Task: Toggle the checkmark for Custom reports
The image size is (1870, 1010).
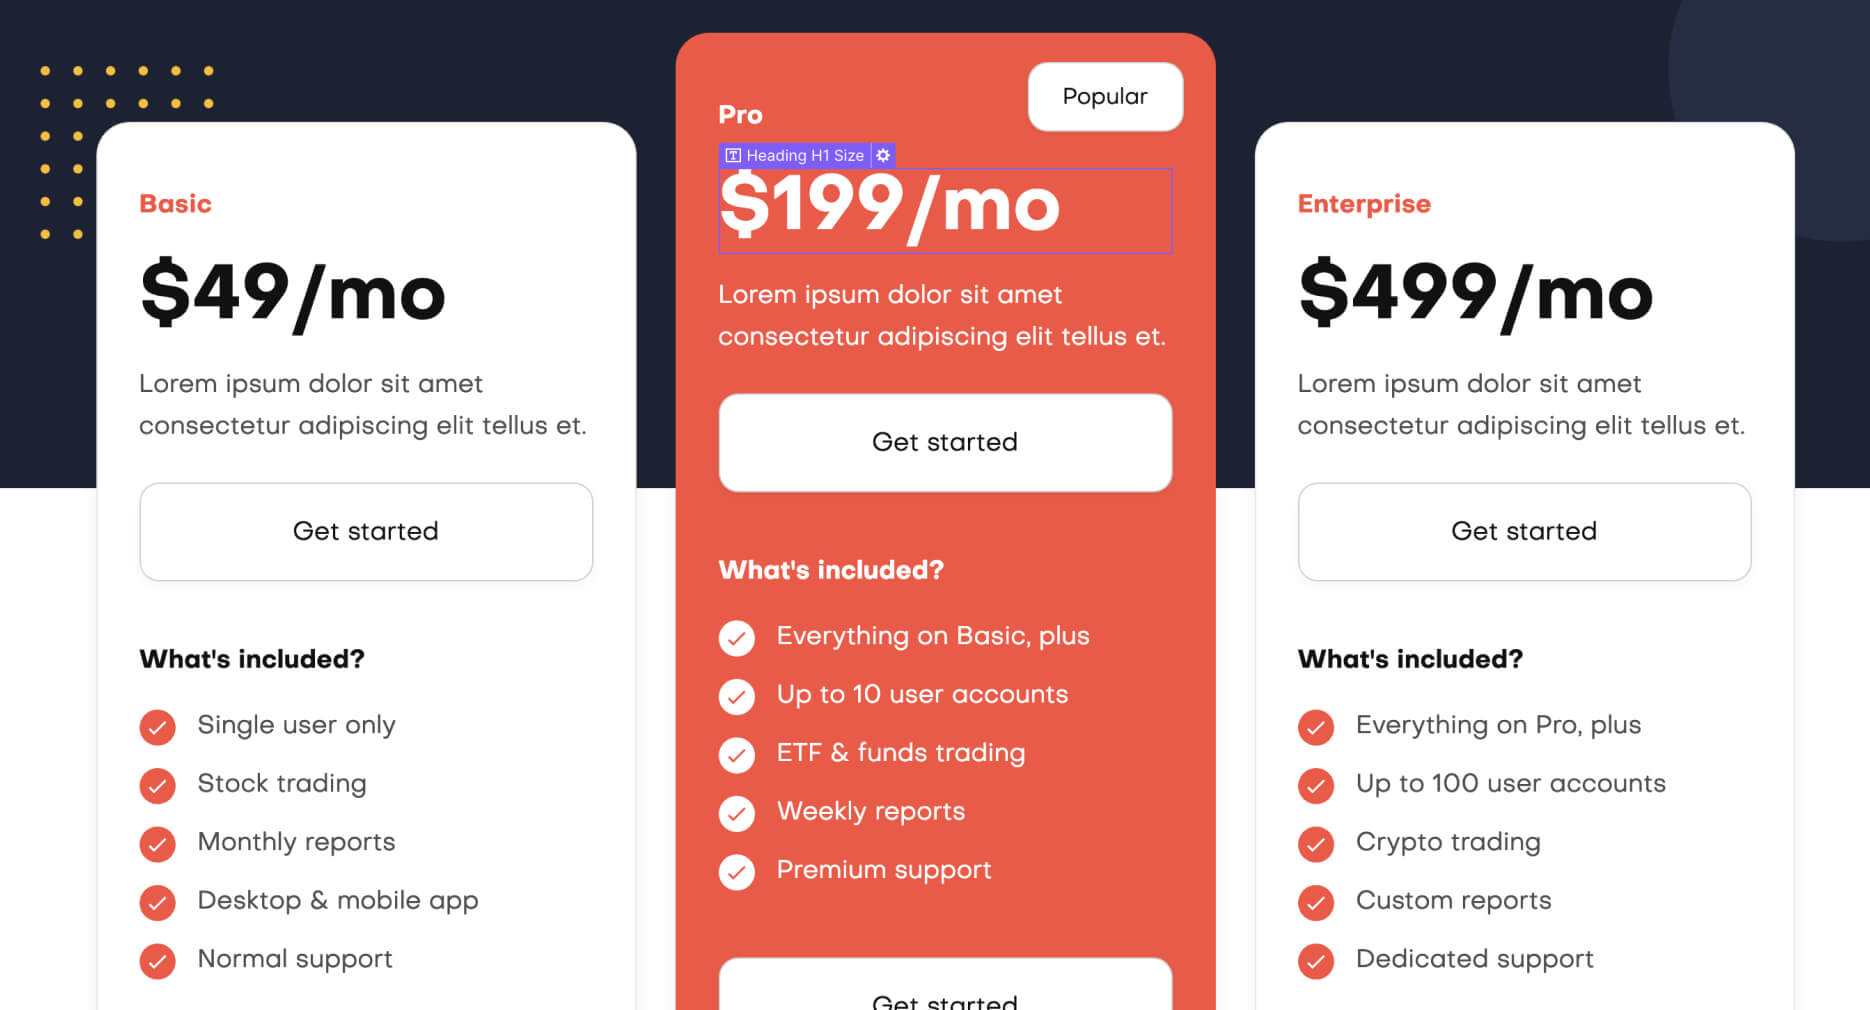Action: coord(1316,902)
